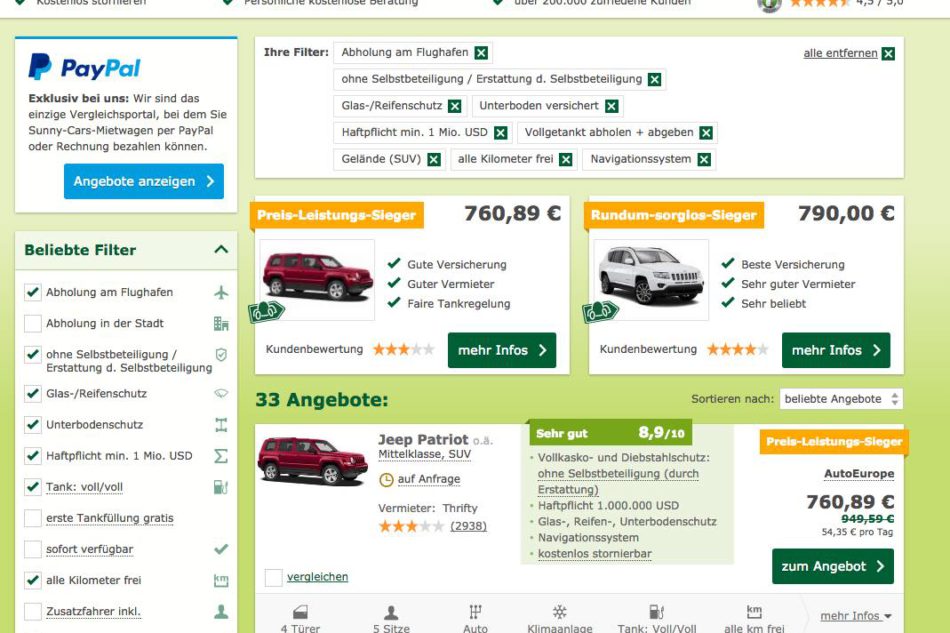Uncheck the 'Glas-/Reifenschutz' checkbox

(x=33, y=394)
